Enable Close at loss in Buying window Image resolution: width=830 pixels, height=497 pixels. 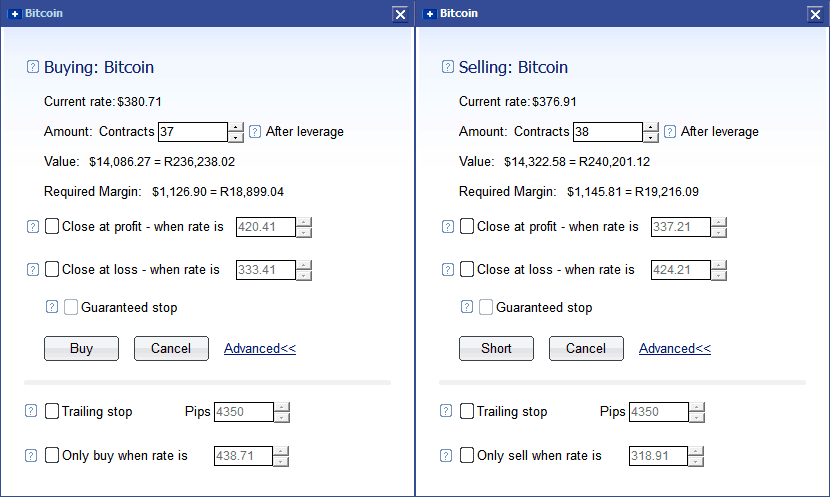(52, 269)
